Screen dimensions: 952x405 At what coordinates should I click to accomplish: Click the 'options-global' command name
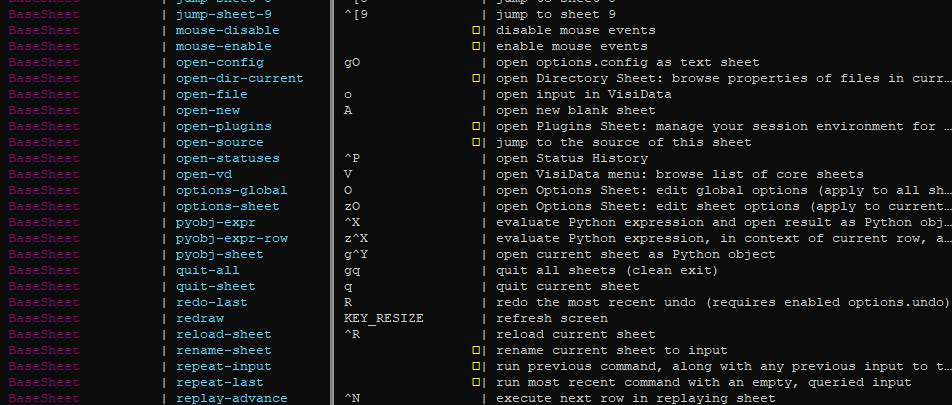point(231,190)
